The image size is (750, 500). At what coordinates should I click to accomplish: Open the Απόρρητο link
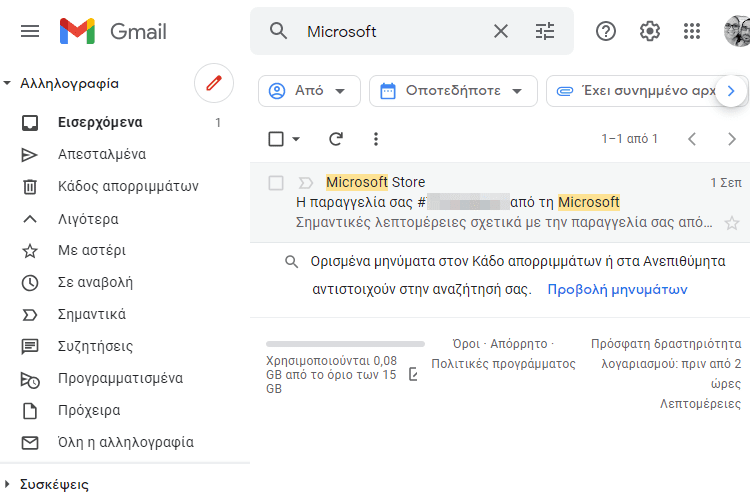click(x=518, y=344)
